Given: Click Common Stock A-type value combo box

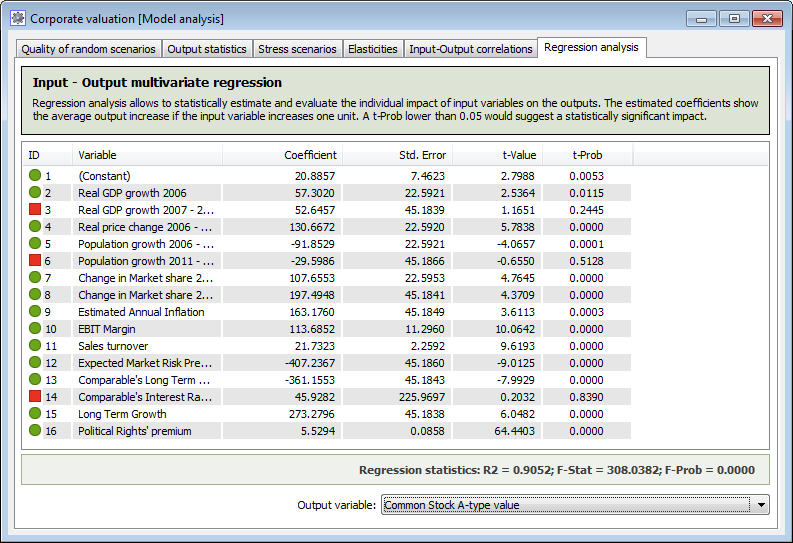Looking at the screenshot, I should tap(575, 505).
